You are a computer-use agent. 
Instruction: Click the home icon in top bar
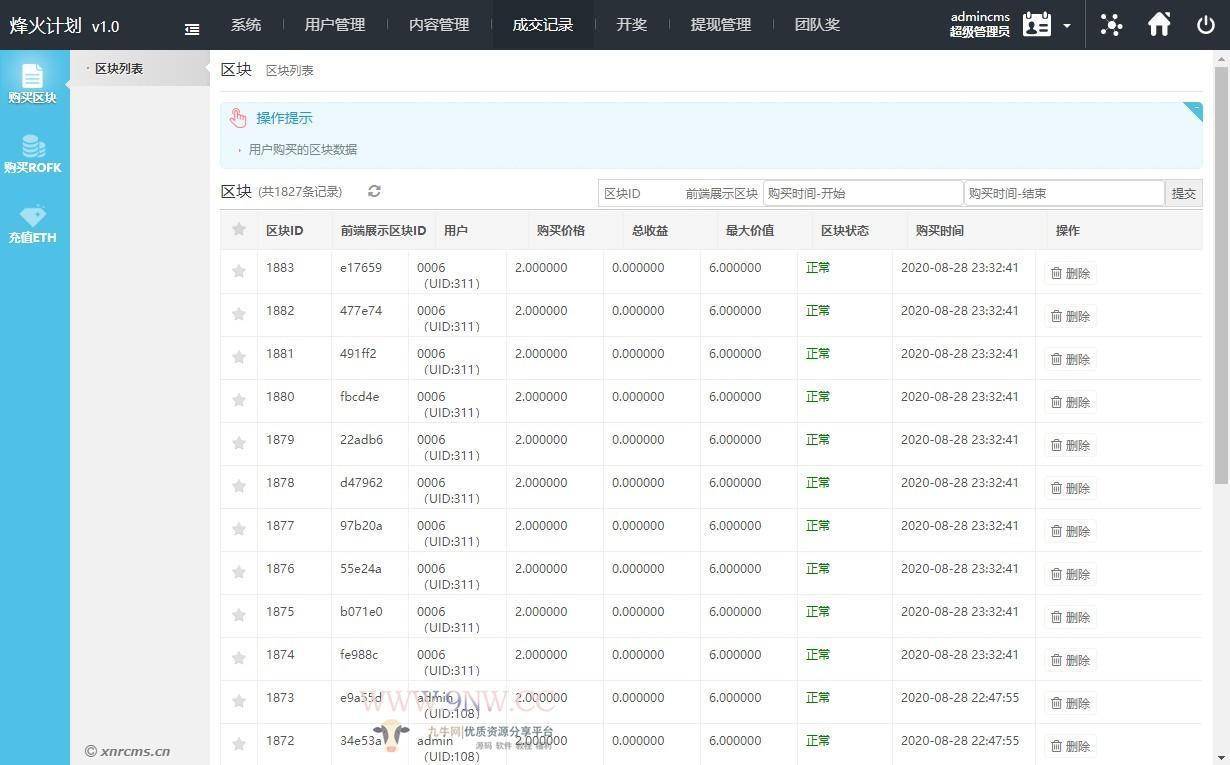pos(1159,24)
